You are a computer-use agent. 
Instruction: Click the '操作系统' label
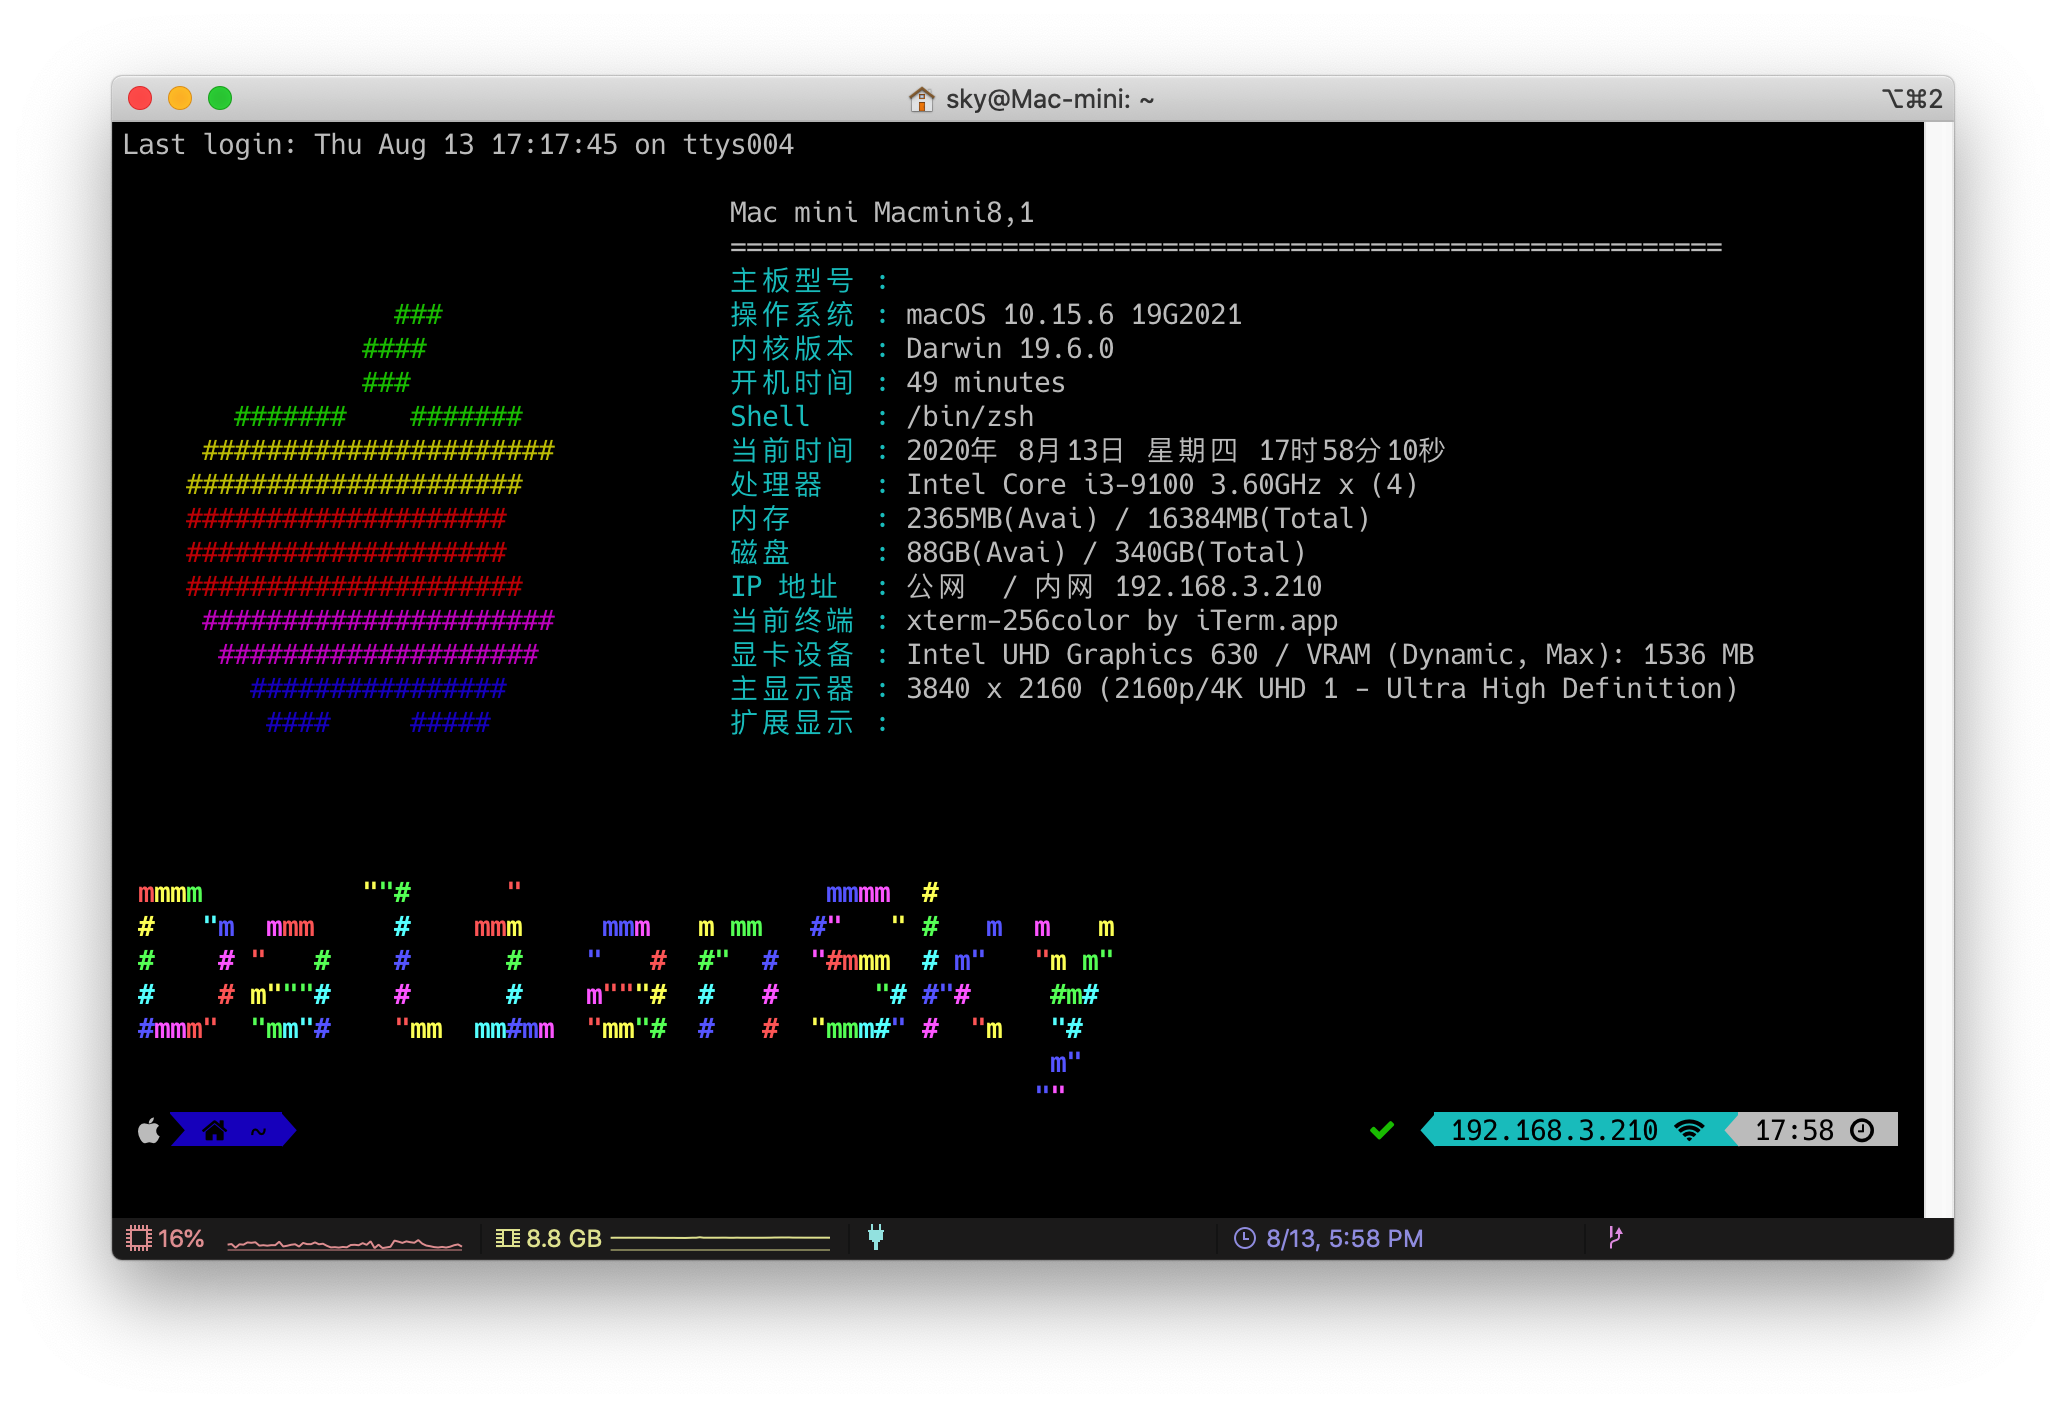(792, 315)
